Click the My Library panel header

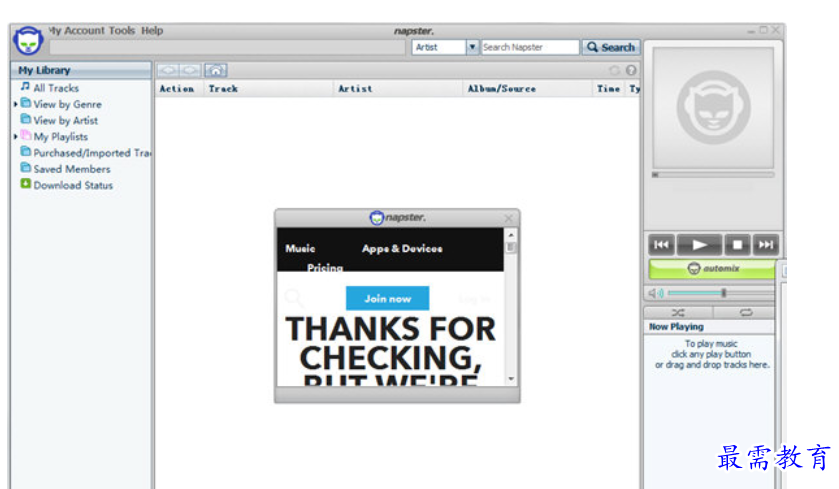pyautogui.click(x=81, y=70)
